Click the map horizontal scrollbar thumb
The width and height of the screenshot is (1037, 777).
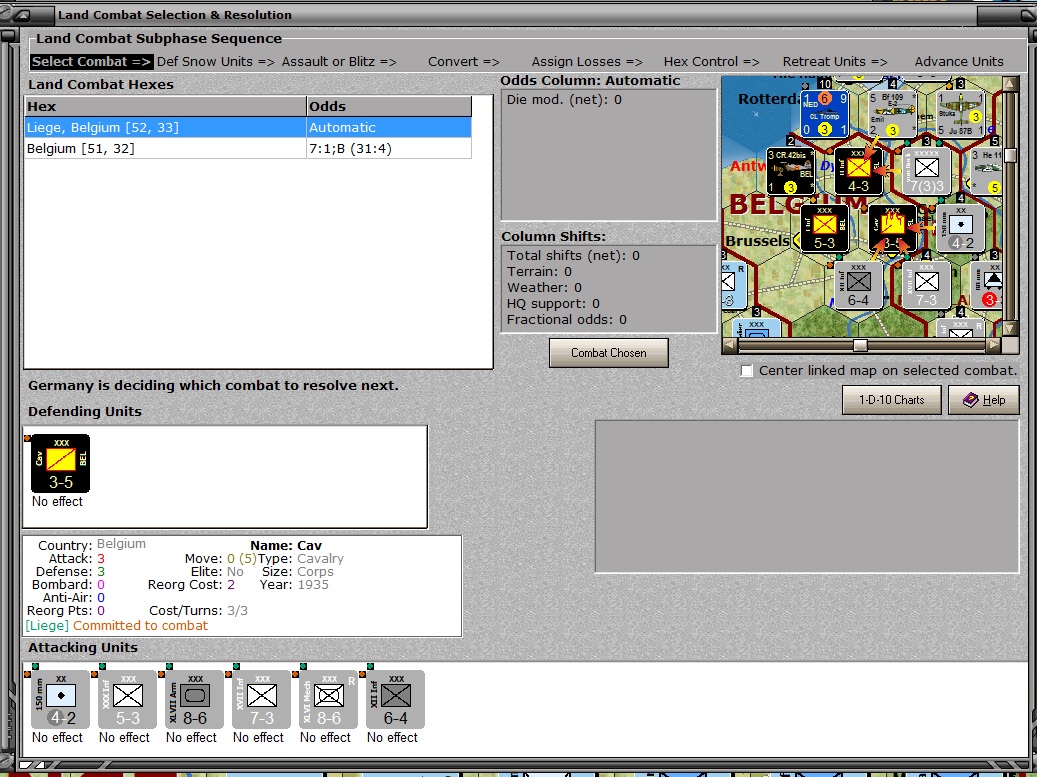860,345
